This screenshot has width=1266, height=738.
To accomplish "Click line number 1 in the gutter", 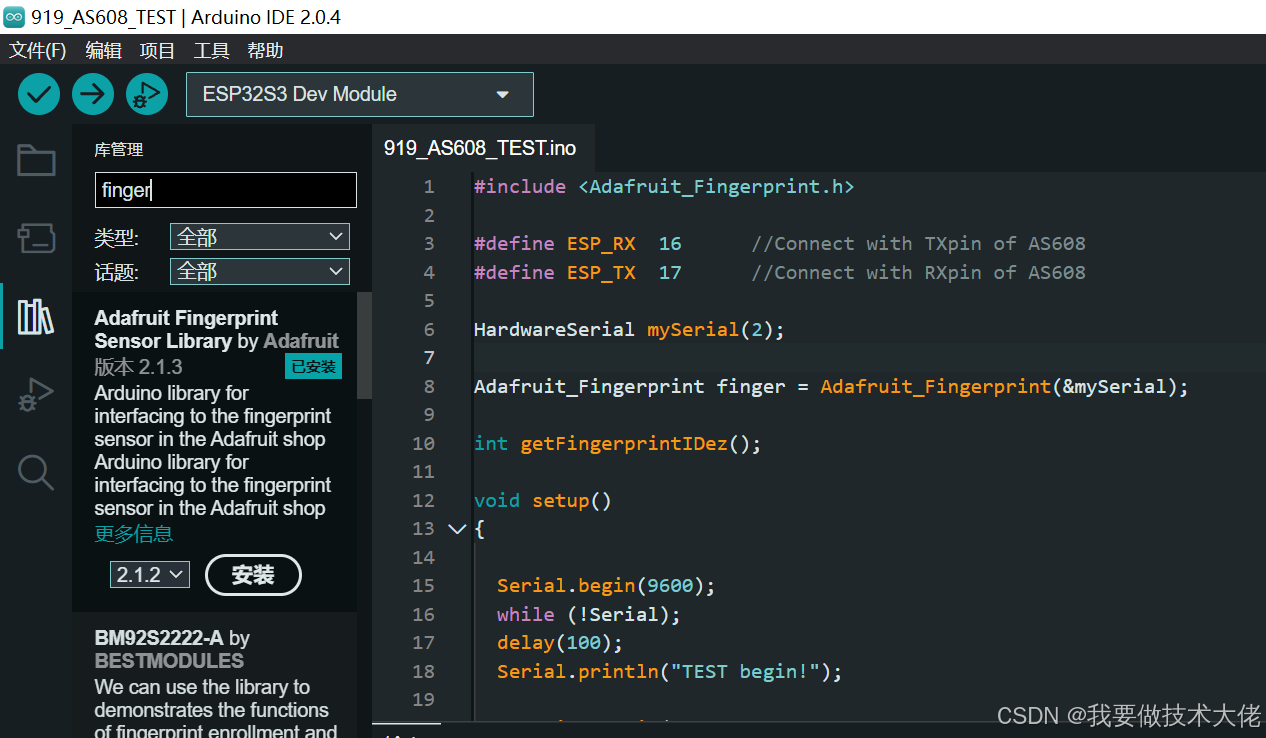I will coord(429,186).
